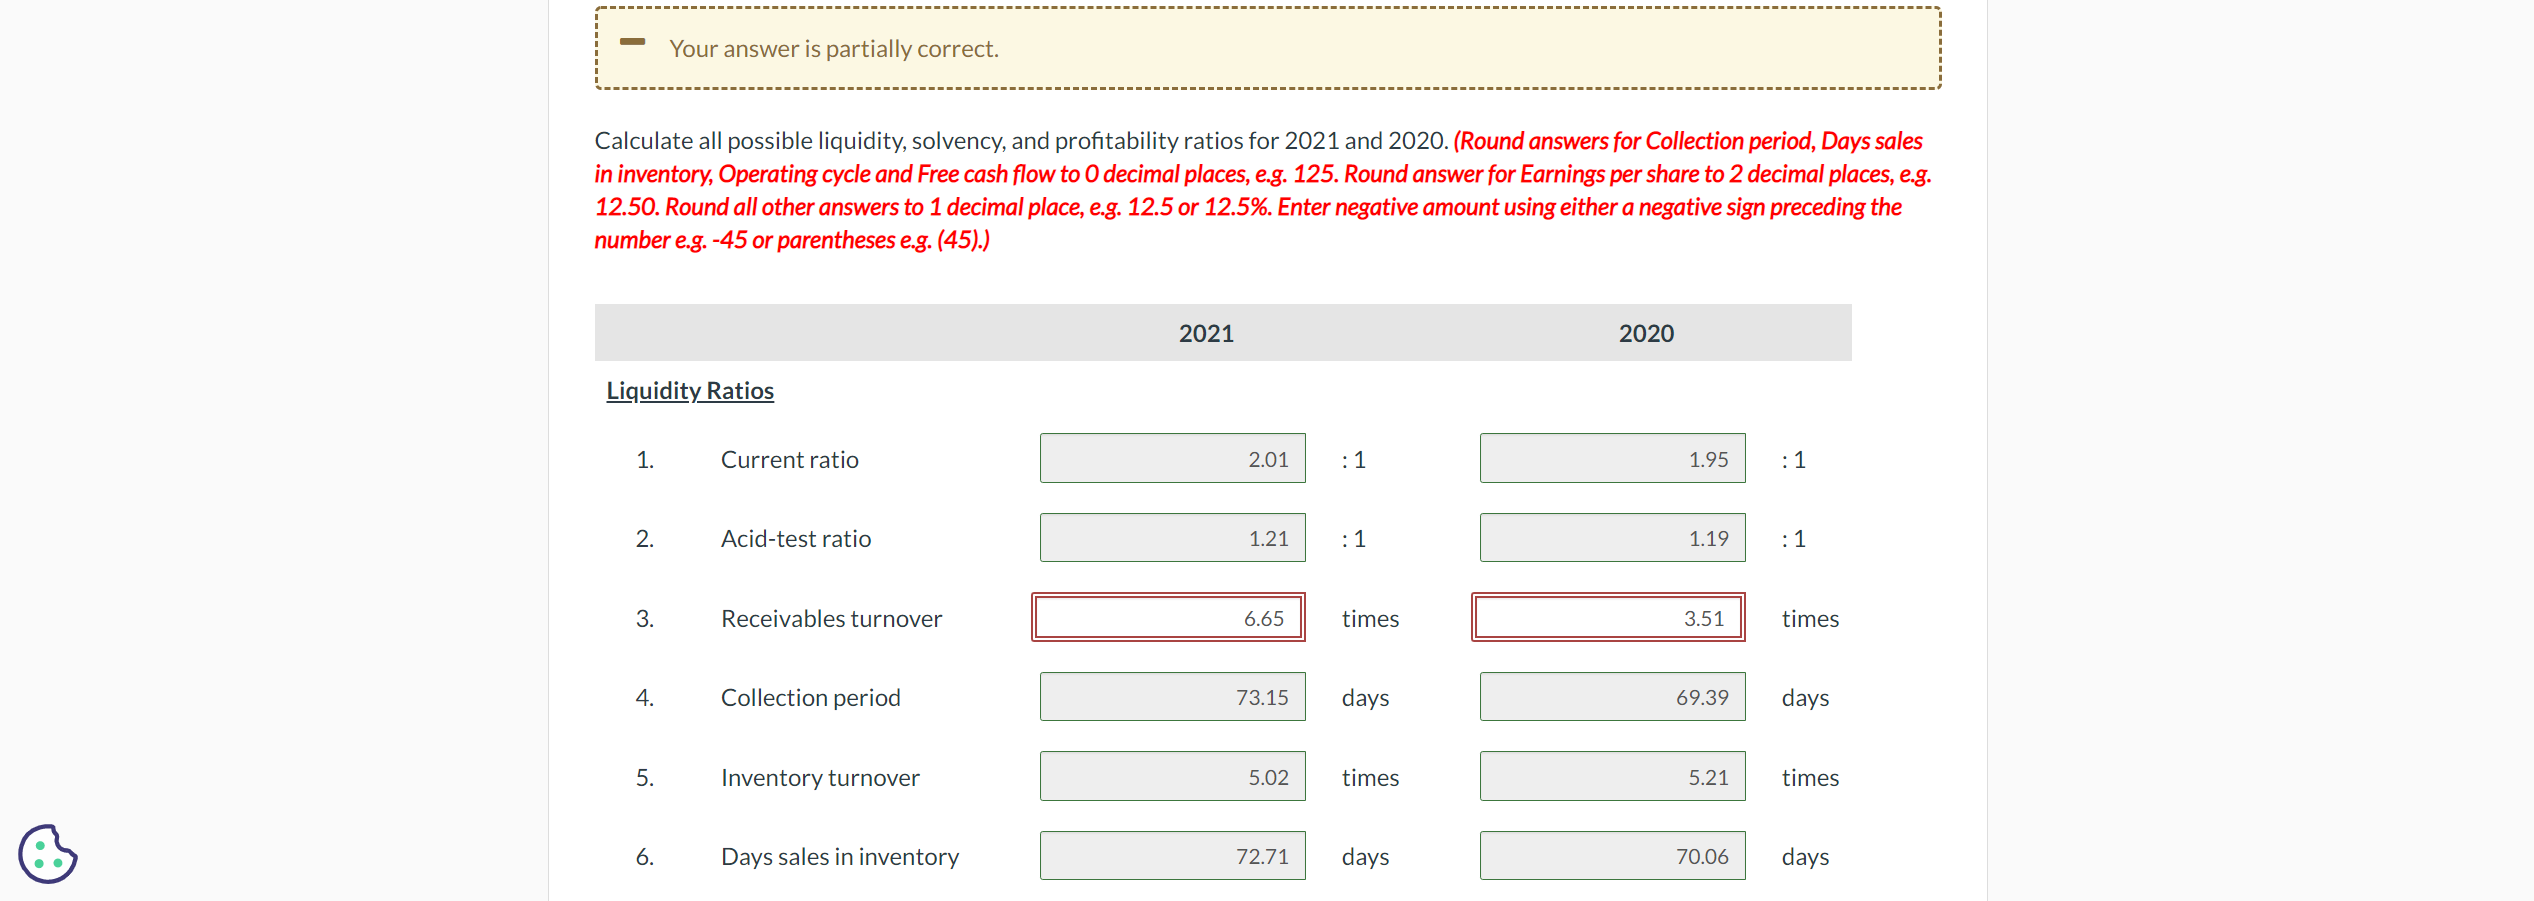This screenshot has height=901, width=2534.
Task: Click the Collection period 2020 input
Action: click(x=1611, y=696)
